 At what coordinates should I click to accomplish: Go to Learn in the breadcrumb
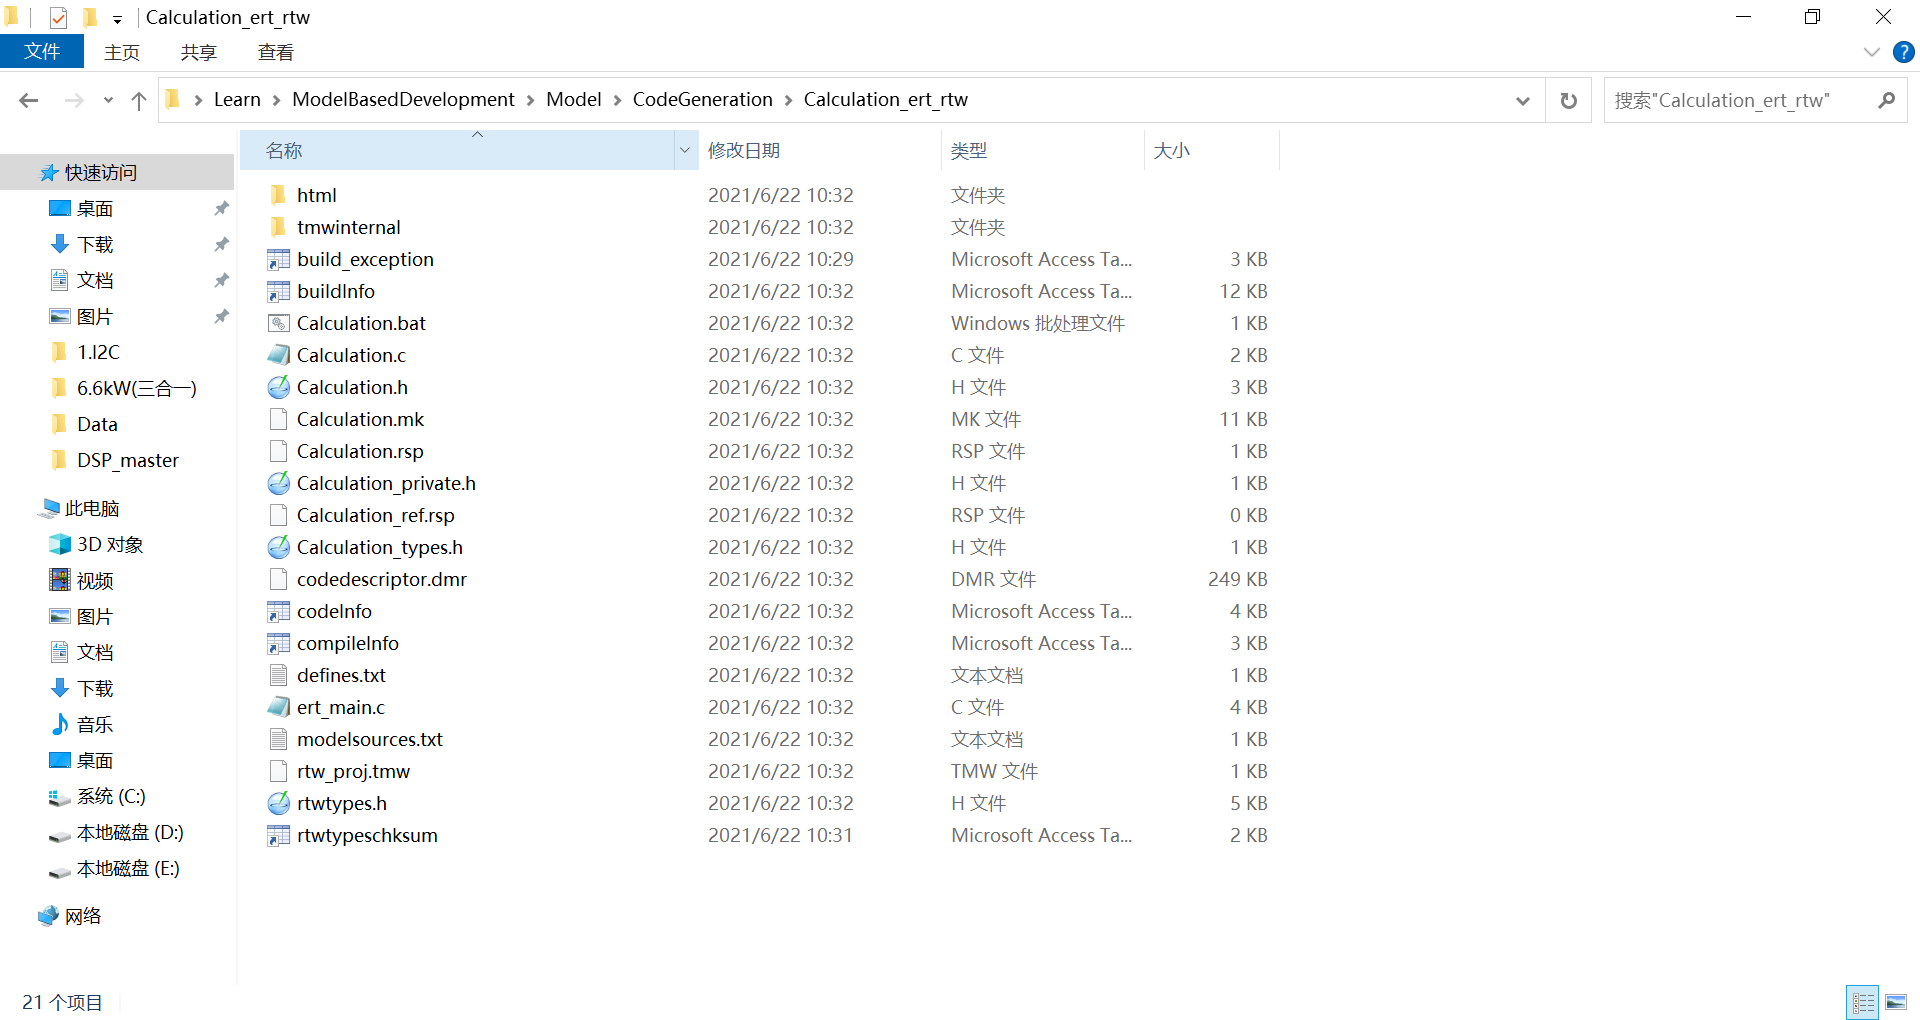click(x=237, y=100)
